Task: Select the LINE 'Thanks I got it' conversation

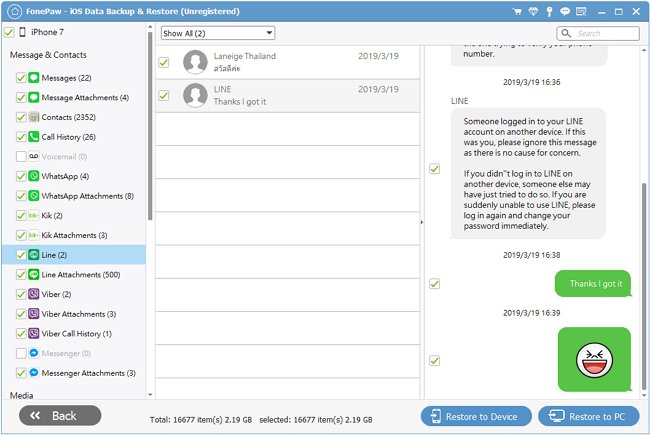Action: coord(288,96)
